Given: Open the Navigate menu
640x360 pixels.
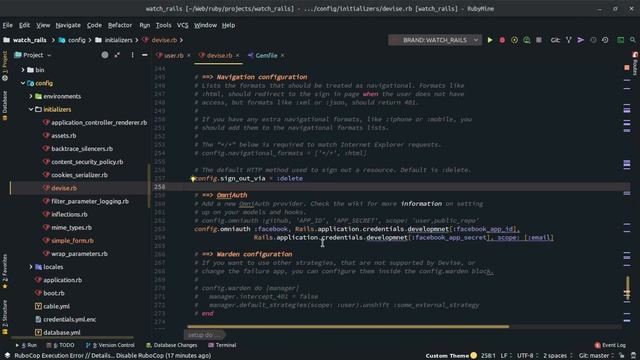Looking at the screenshot, I should 68,25.
